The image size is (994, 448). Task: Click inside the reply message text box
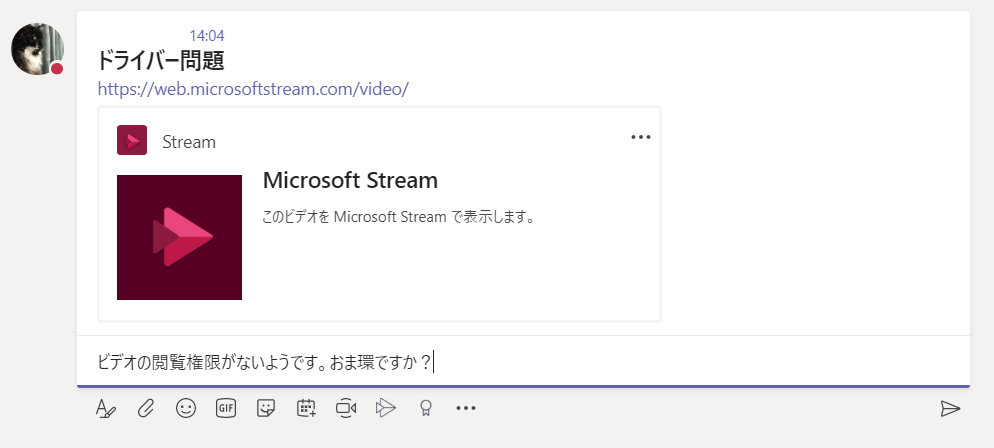[x=600, y=362]
